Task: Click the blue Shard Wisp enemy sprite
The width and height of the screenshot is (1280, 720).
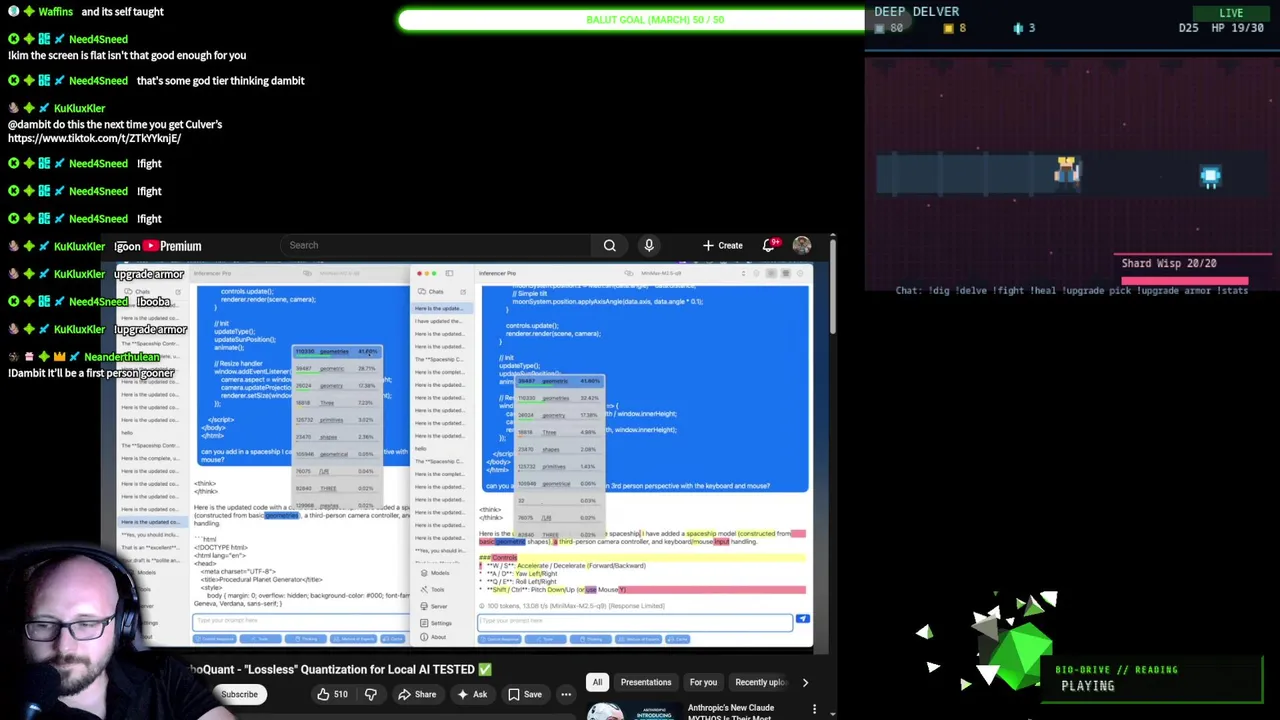Action: coord(1210,178)
